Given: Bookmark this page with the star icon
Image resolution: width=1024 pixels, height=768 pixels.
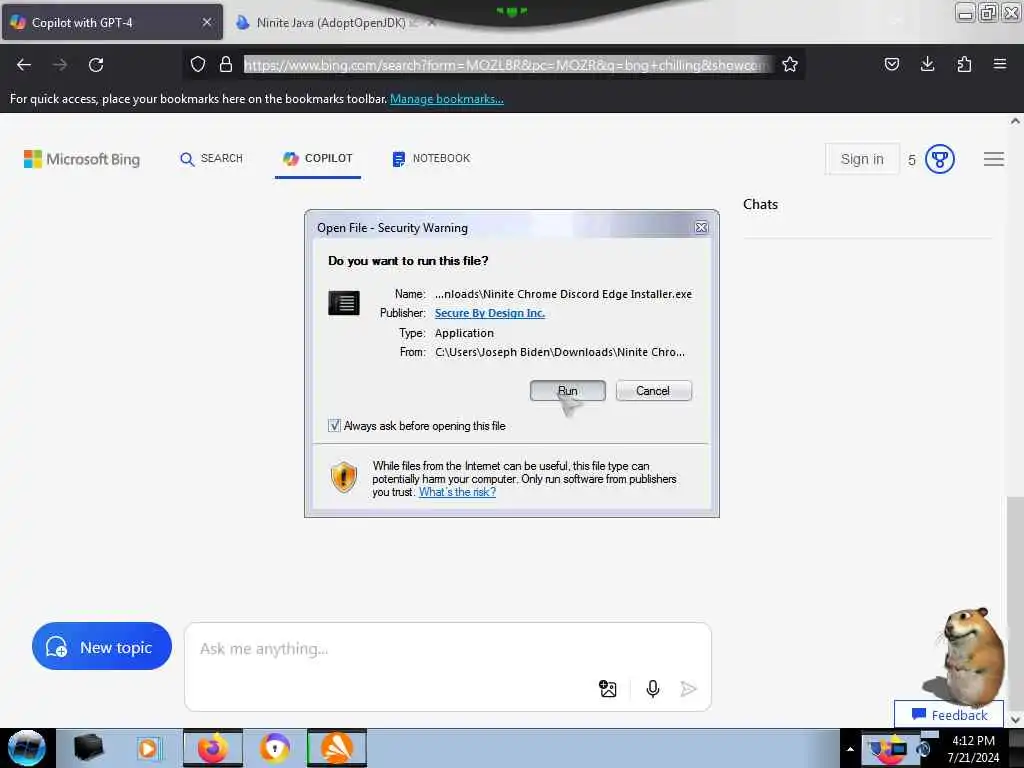Looking at the screenshot, I should pyautogui.click(x=790, y=64).
